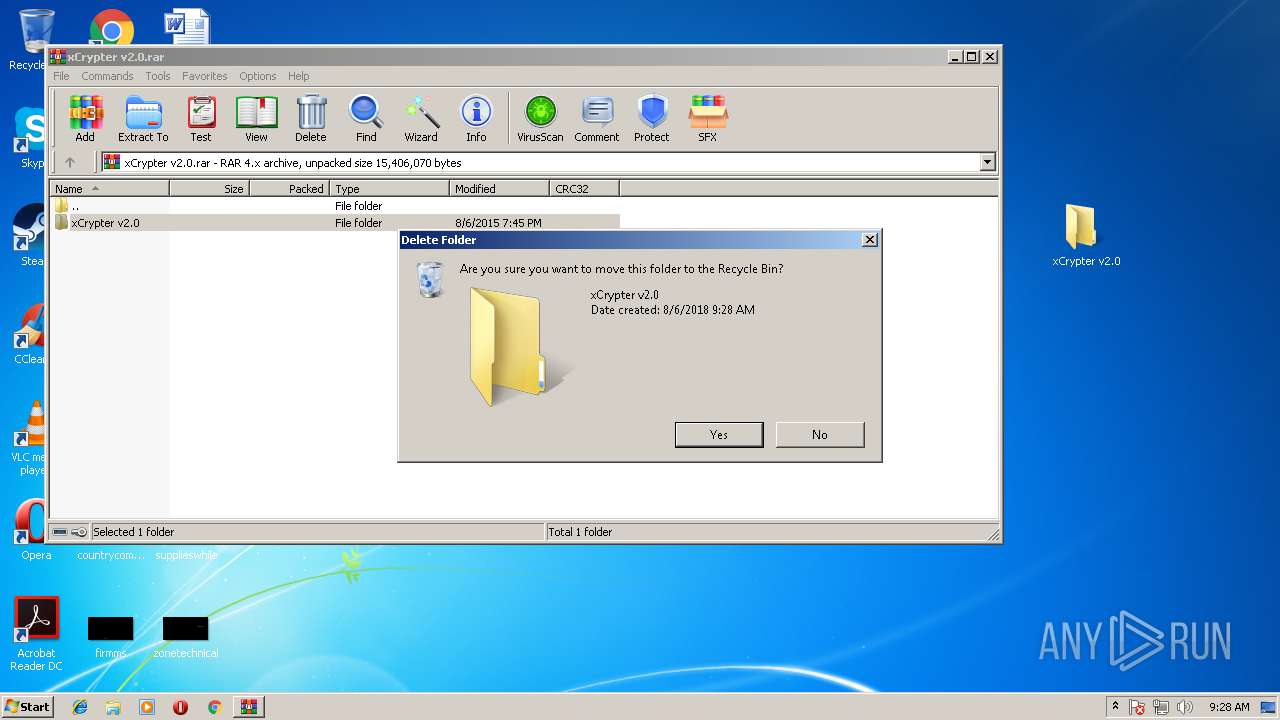Select the firmms desktop file
This screenshot has width=1280, height=720.
click(110, 638)
